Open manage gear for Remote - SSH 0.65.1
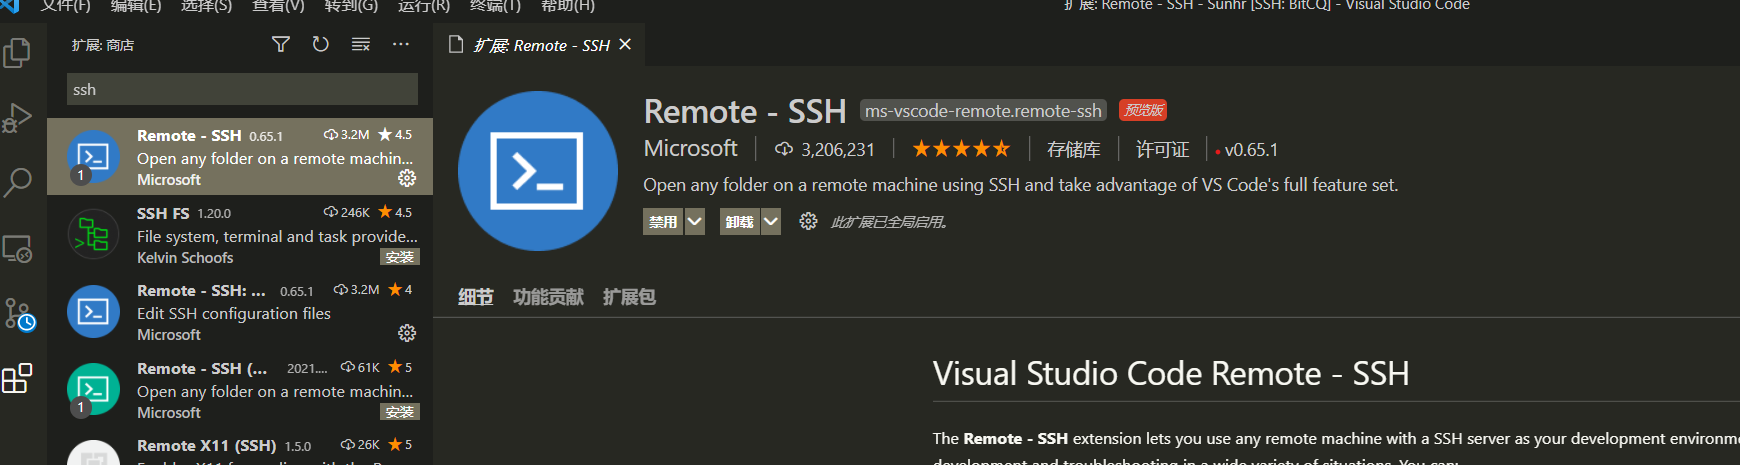The width and height of the screenshot is (1740, 465). (407, 178)
